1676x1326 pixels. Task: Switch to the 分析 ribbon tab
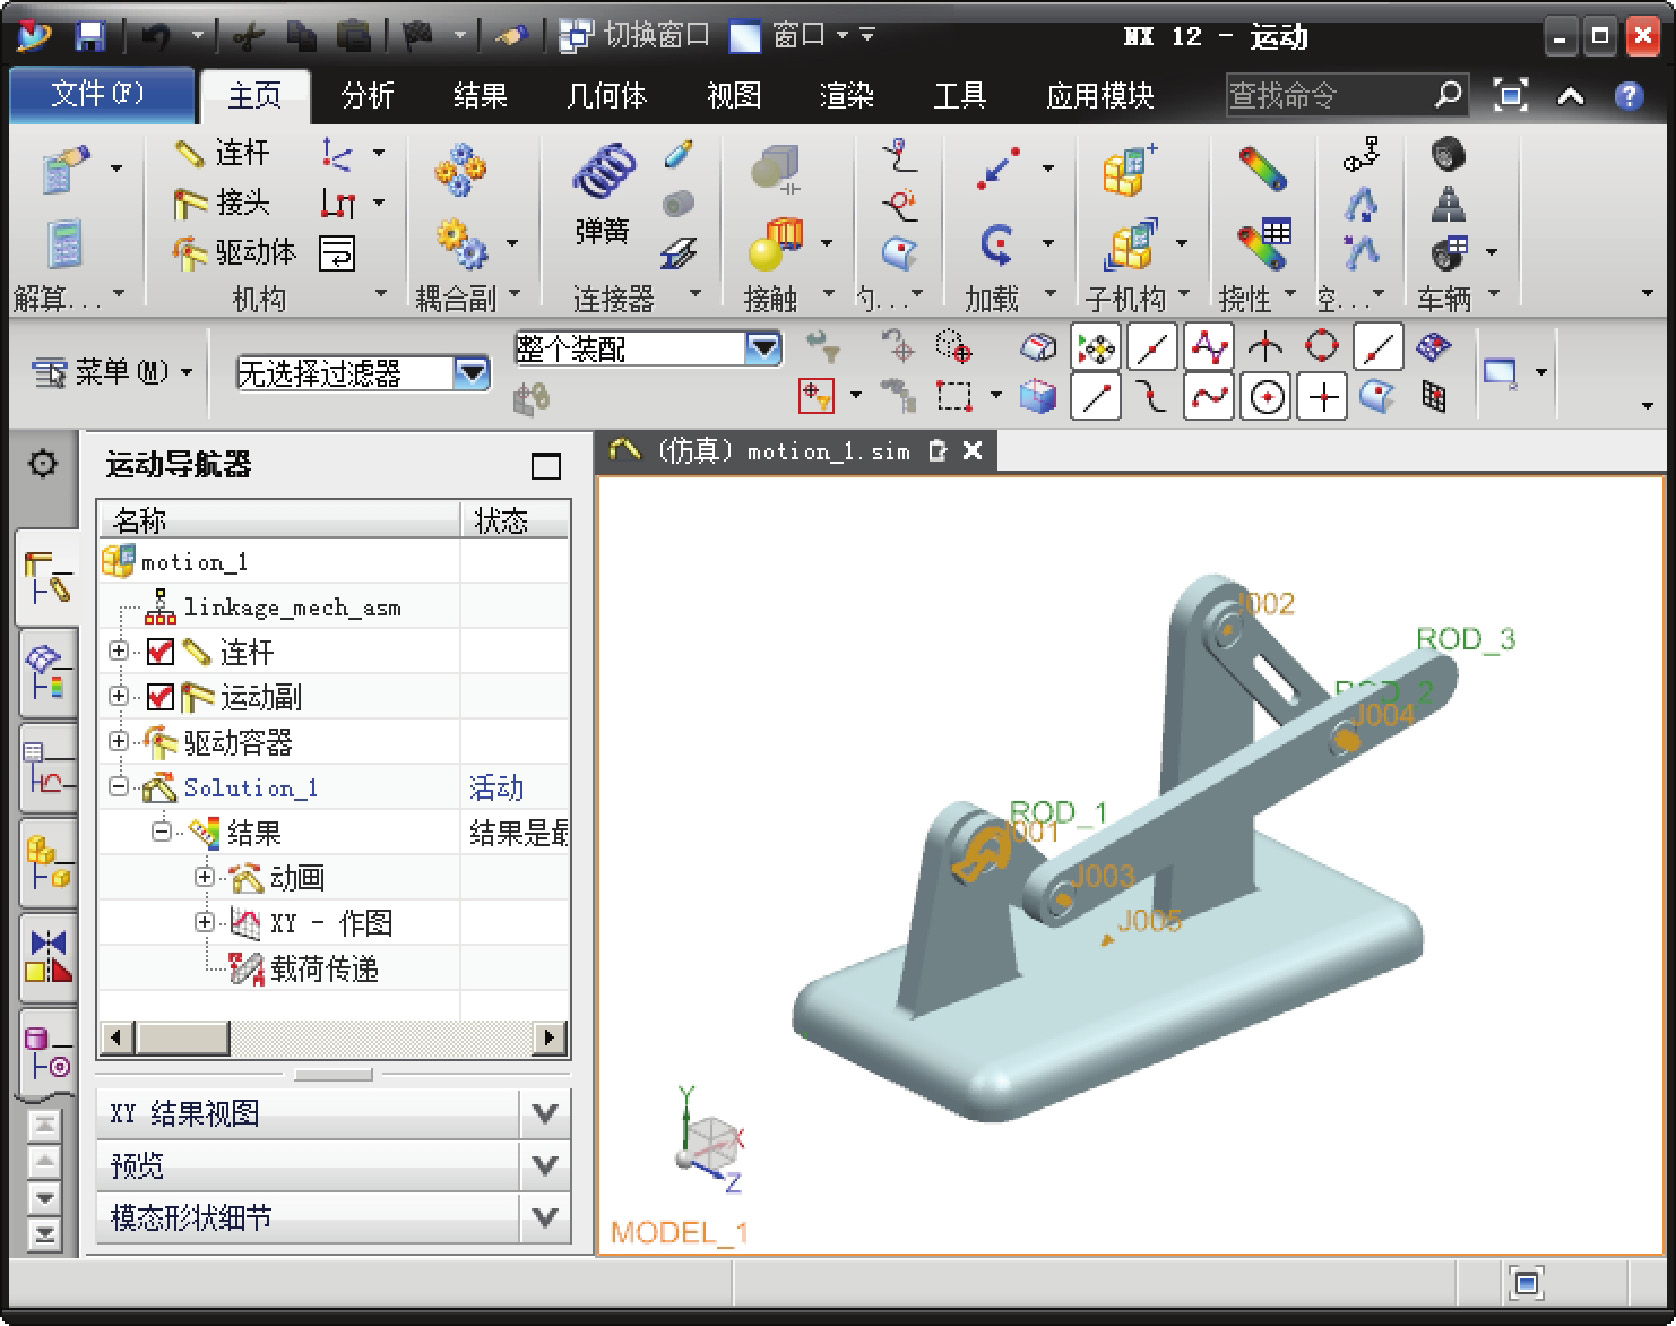367,96
